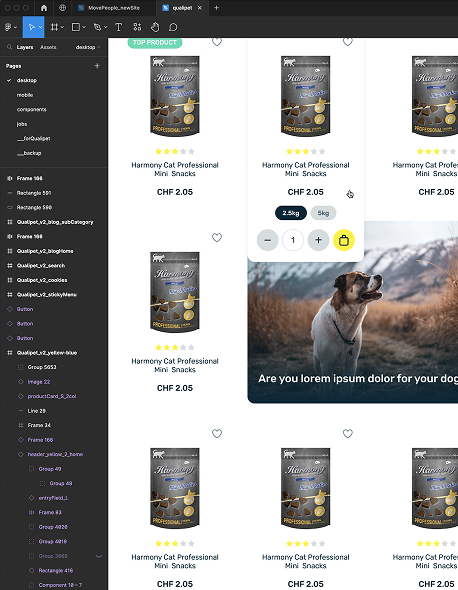458x590 pixels.
Task: Open the Resources tool
Action: (x=137, y=27)
